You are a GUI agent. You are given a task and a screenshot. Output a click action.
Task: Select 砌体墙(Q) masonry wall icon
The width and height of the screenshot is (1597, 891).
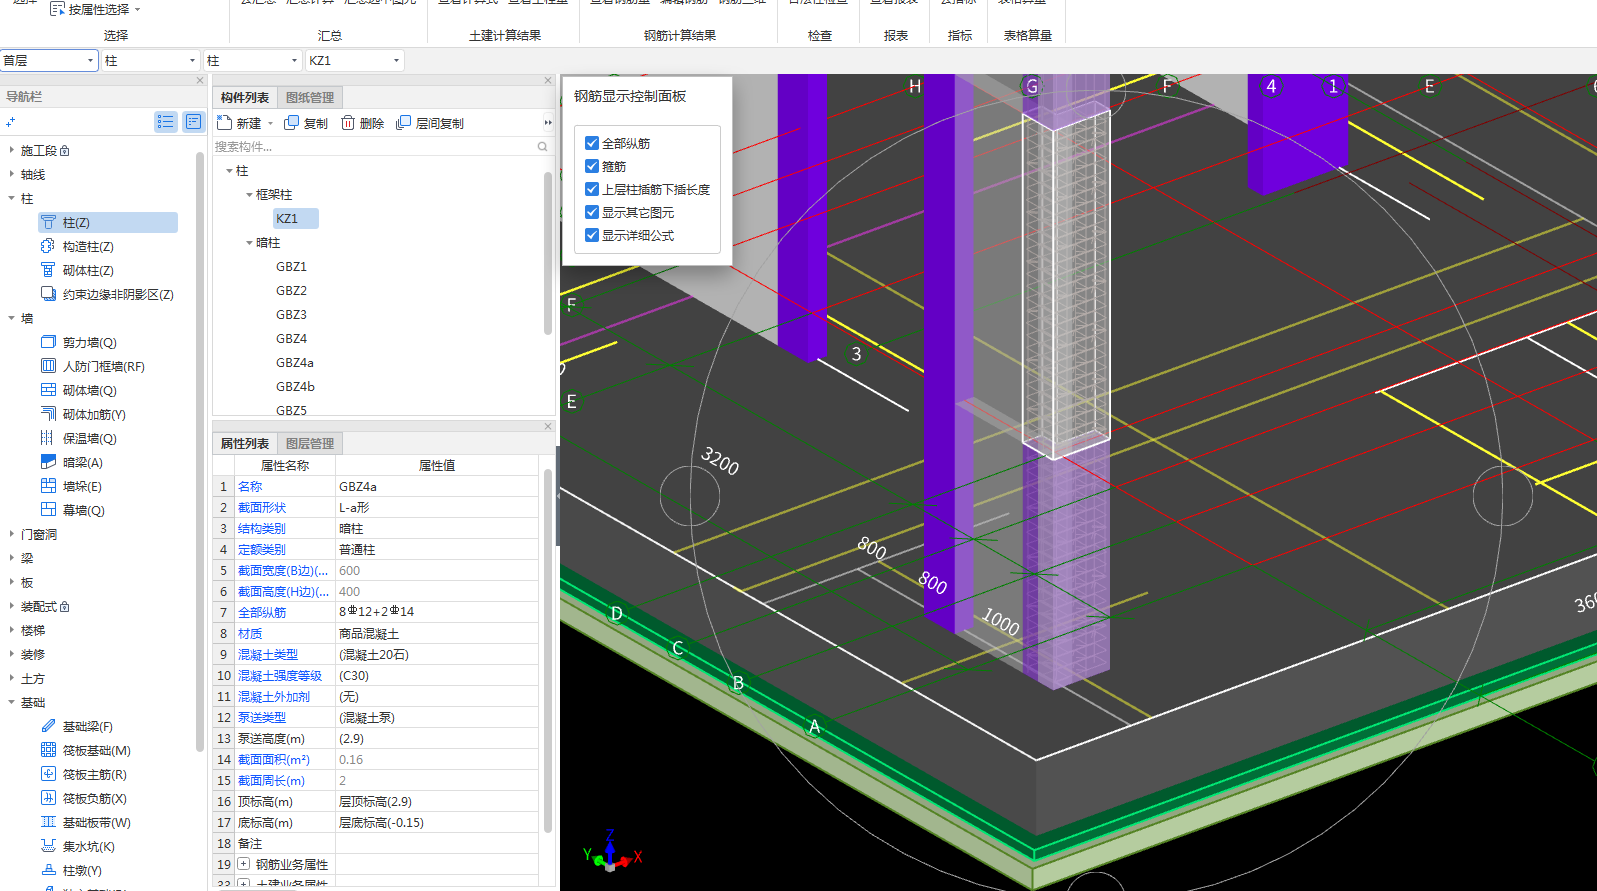coord(48,390)
